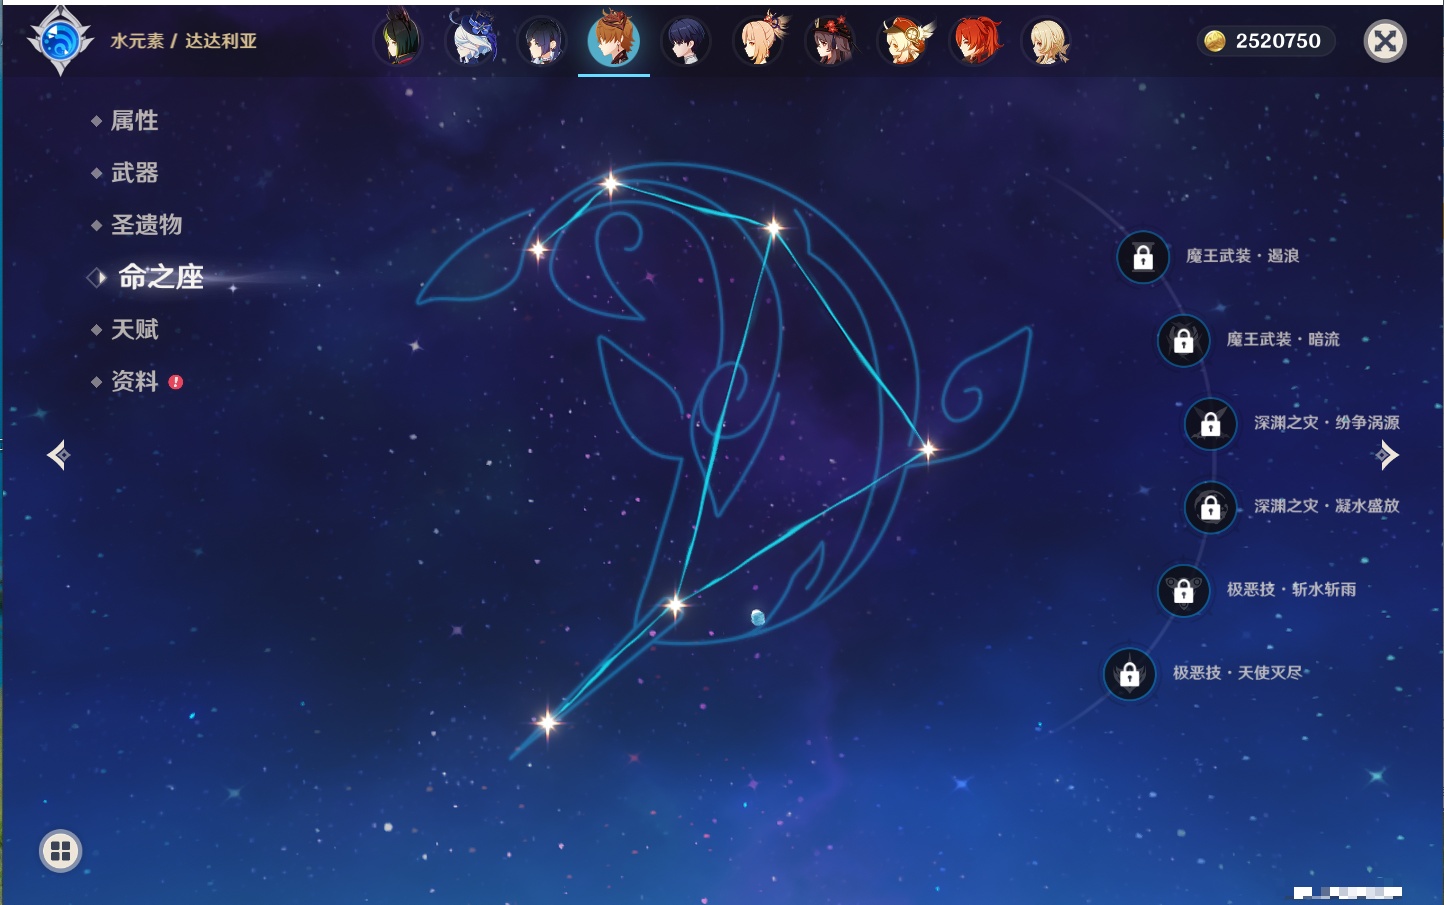
Task: Open the grid menu button at bottom left
Action: (x=60, y=851)
